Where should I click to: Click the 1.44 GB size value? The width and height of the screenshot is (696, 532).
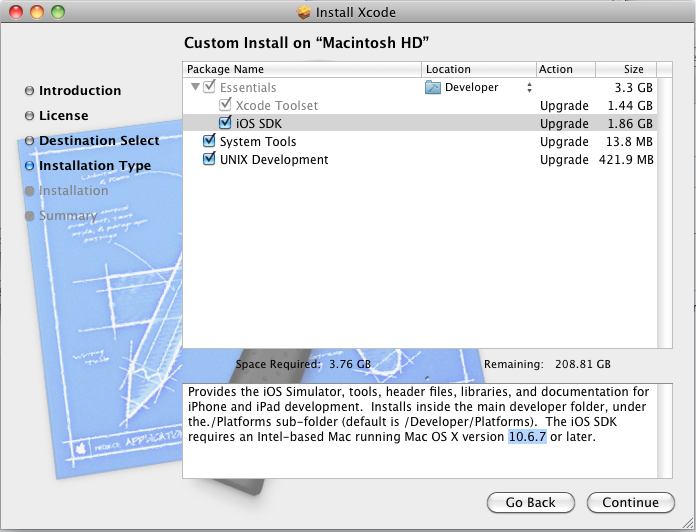(x=630, y=106)
